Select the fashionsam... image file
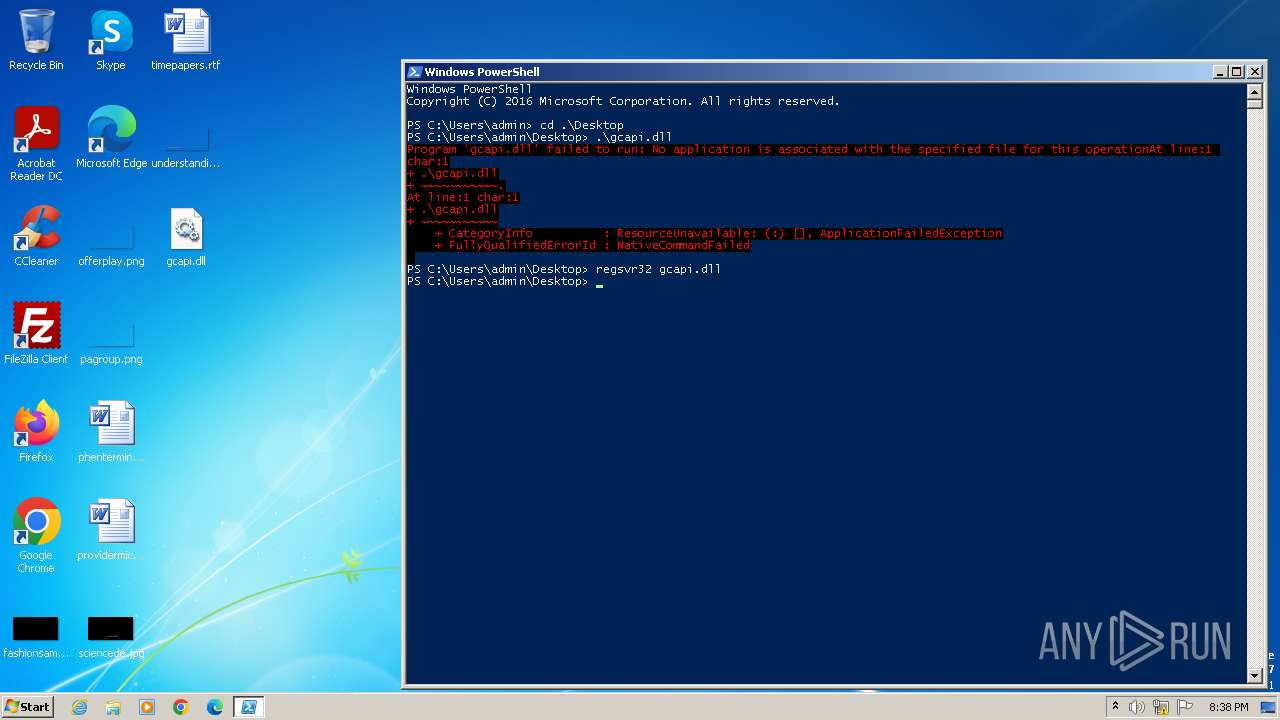This screenshot has width=1280, height=720. pyautogui.click(x=36, y=637)
